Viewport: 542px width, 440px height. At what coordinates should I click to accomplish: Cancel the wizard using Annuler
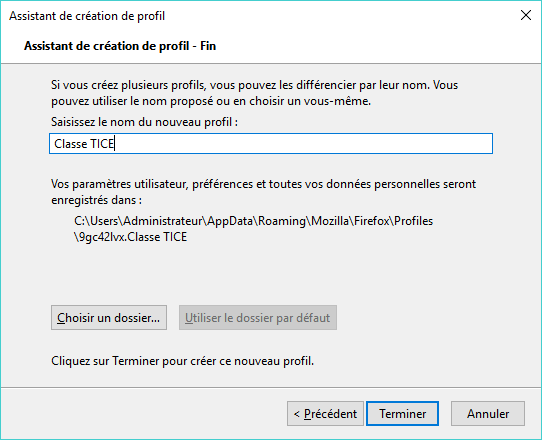[488, 413]
